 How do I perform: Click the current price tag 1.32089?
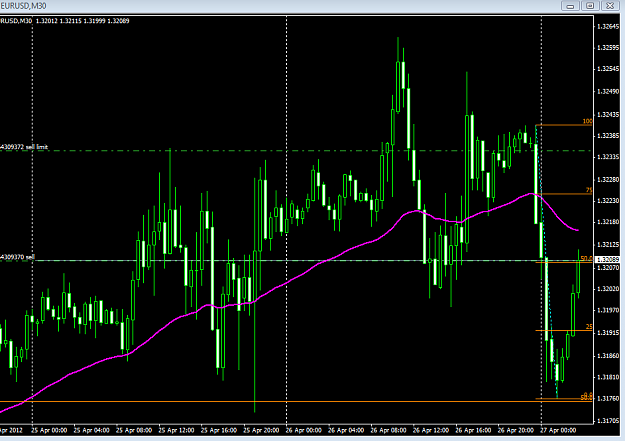click(607, 260)
